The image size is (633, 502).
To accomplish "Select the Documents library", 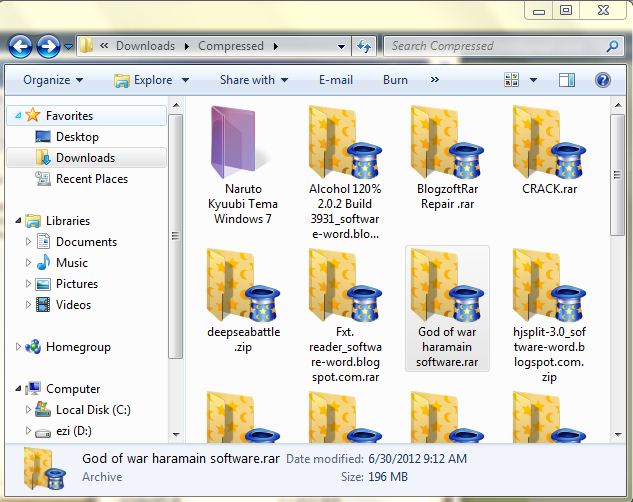I will (x=86, y=242).
